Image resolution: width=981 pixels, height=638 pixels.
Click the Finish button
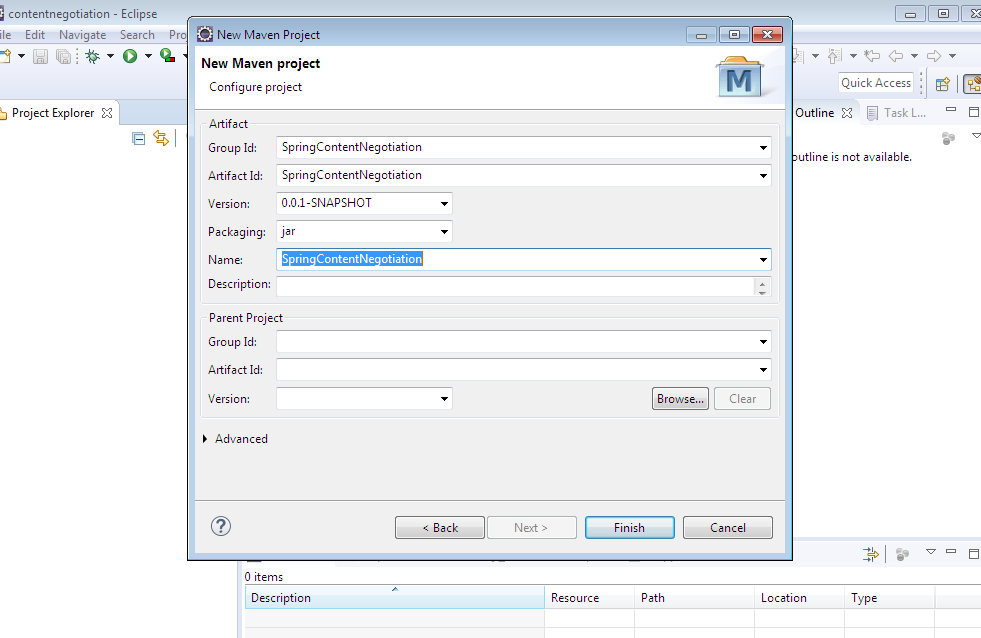click(629, 528)
